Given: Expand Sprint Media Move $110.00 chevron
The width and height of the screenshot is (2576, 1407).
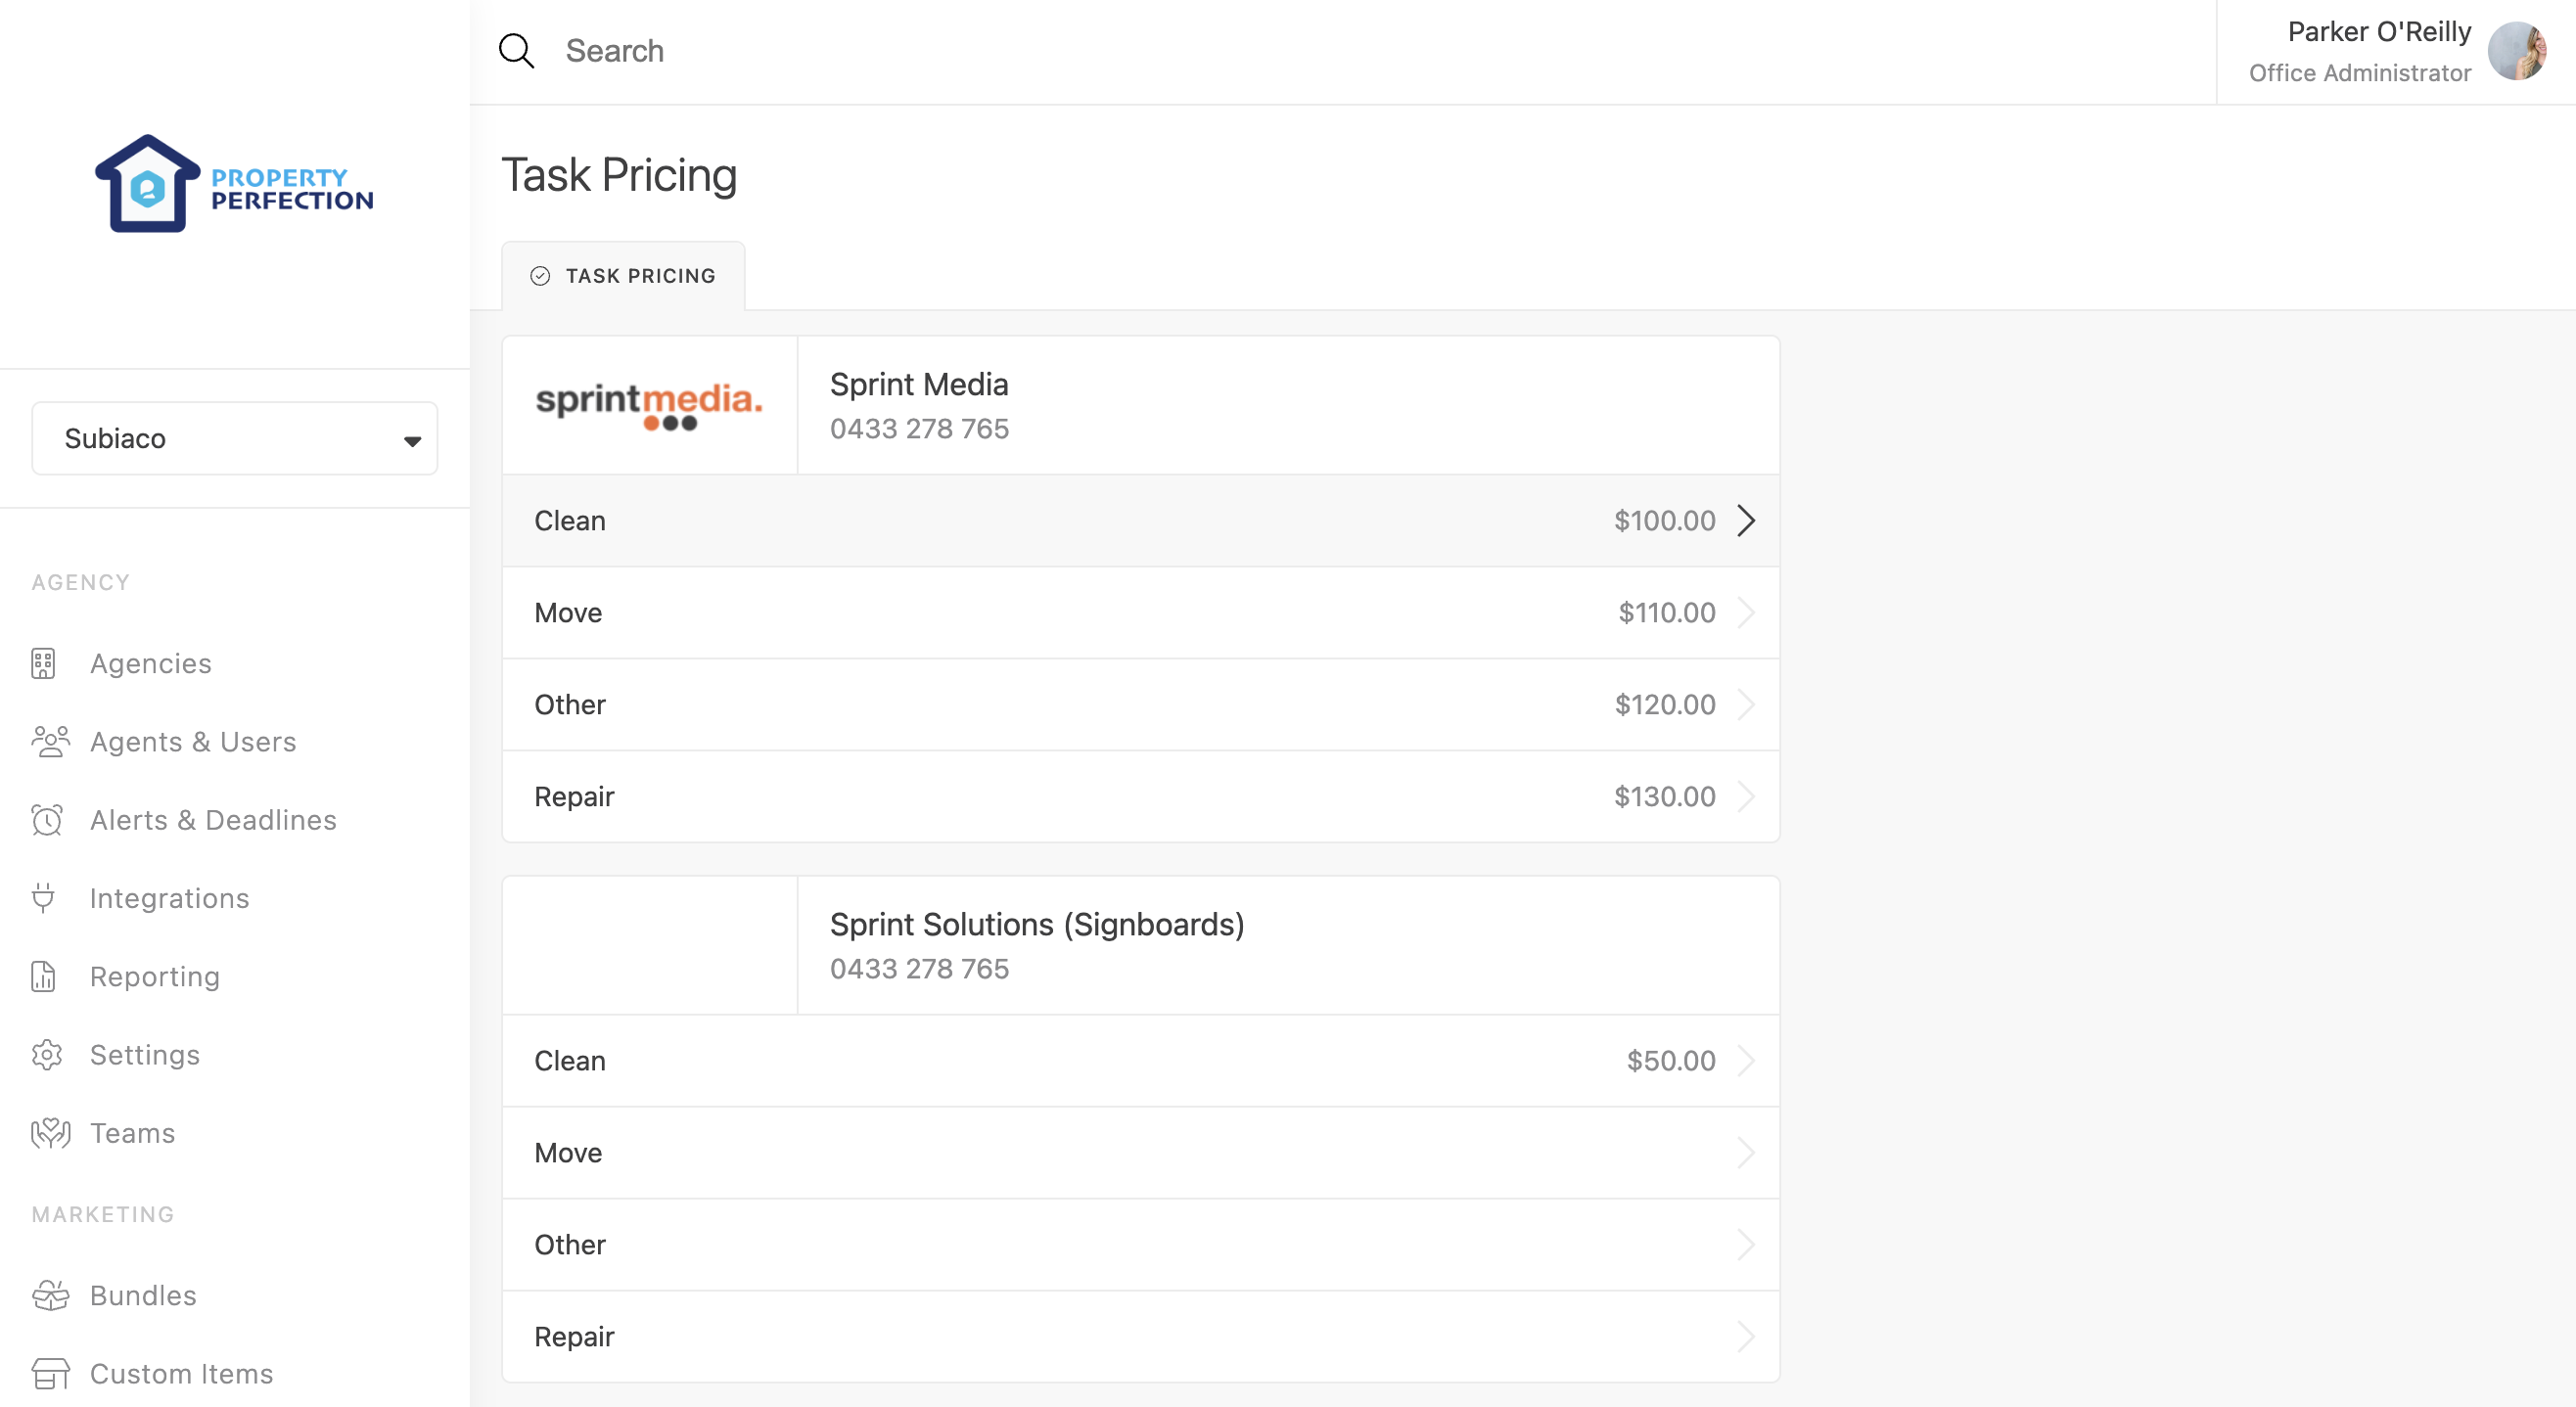Looking at the screenshot, I should tap(1746, 613).
